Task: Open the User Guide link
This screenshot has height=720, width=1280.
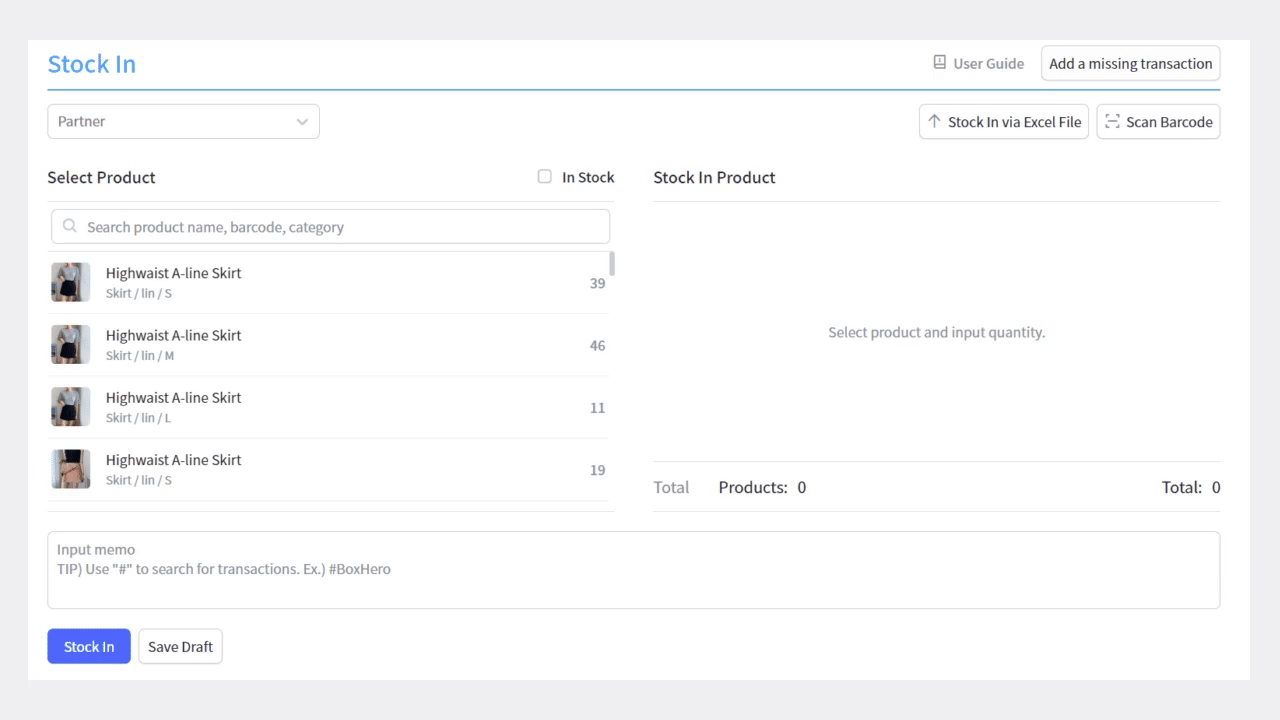Action: (x=988, y=63)
